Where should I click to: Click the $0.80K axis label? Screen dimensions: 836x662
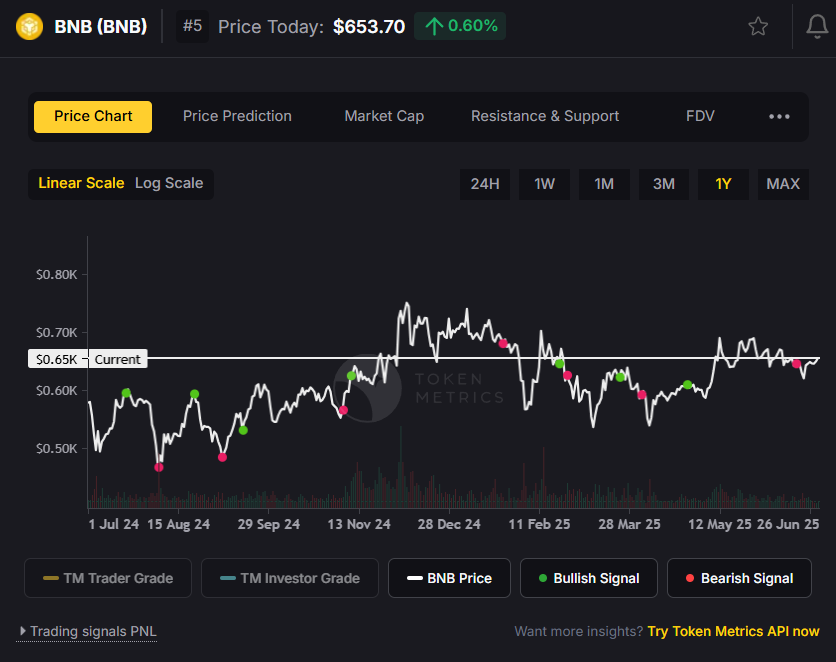coord(57,275)
